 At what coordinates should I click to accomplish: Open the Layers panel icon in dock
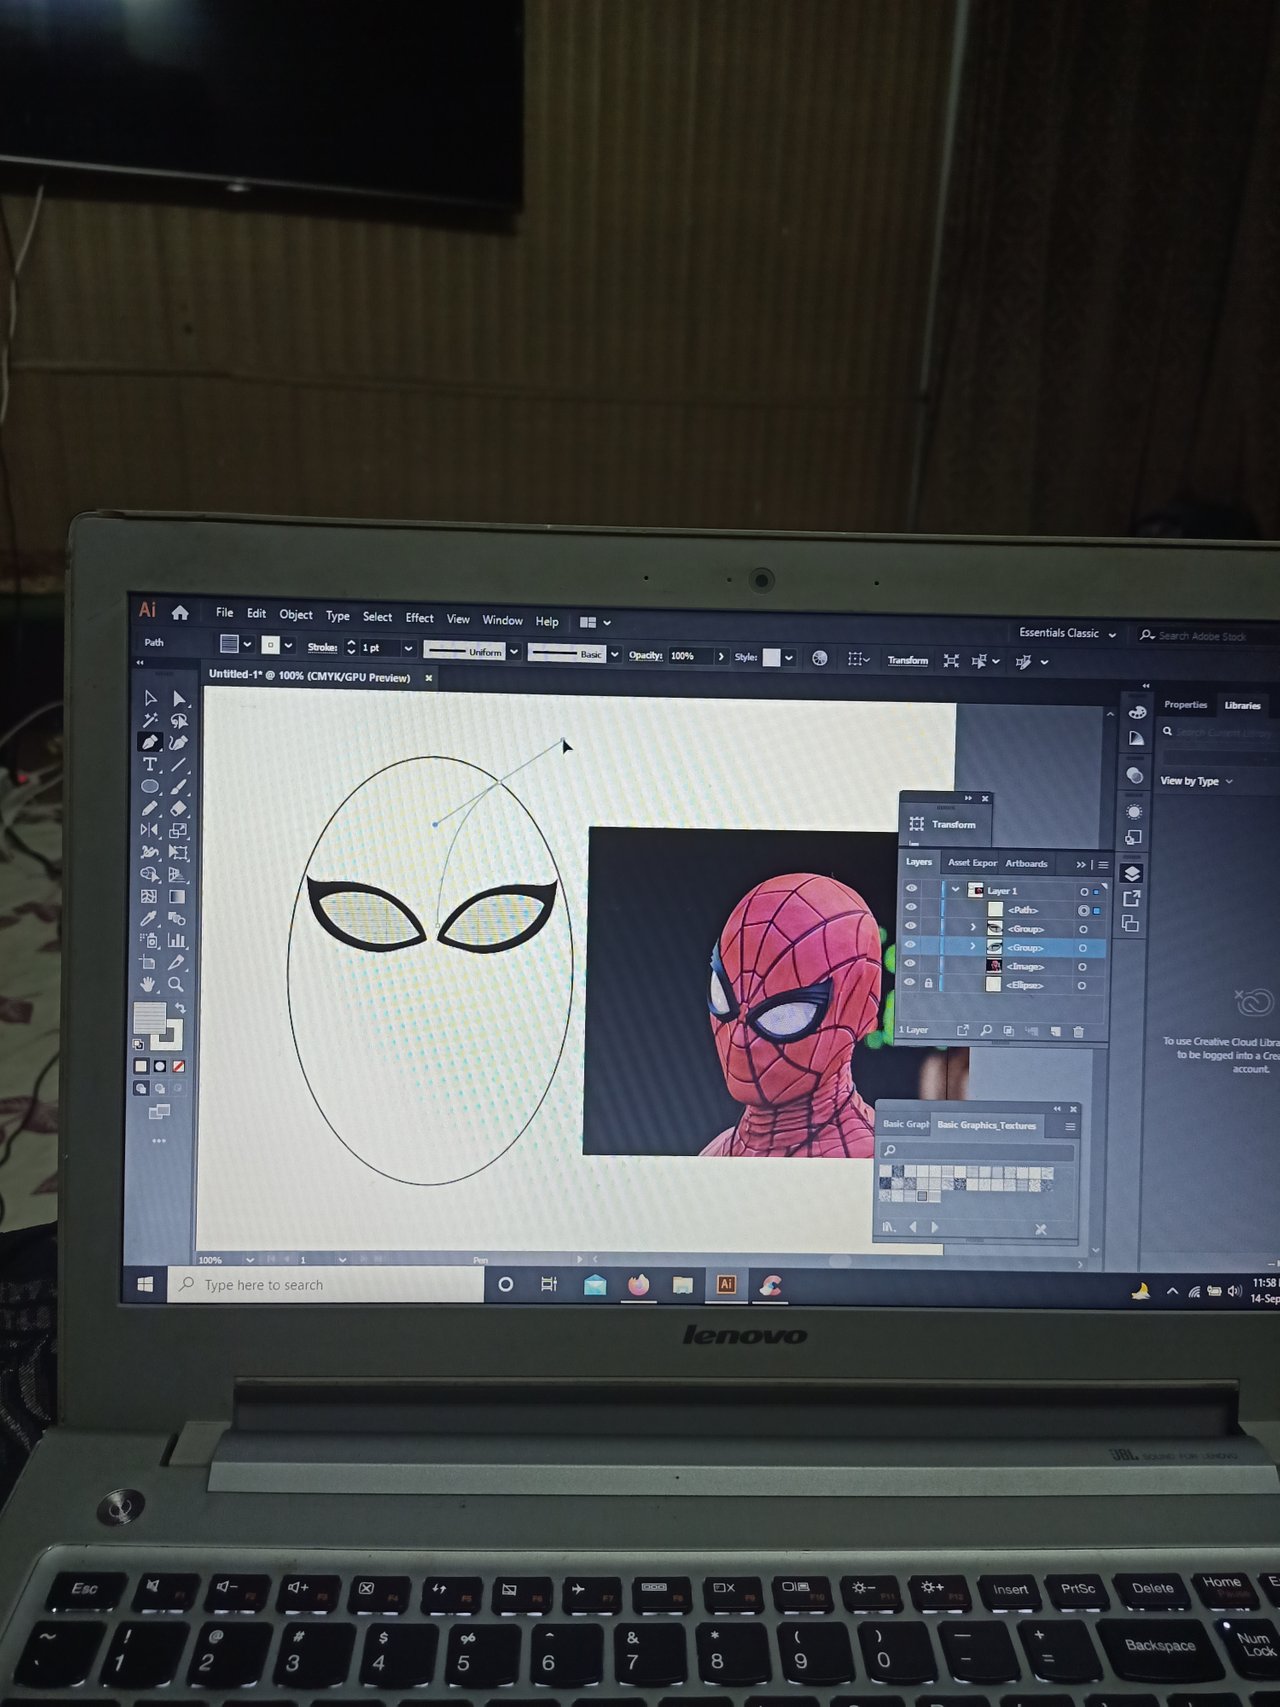(1132, 873)
